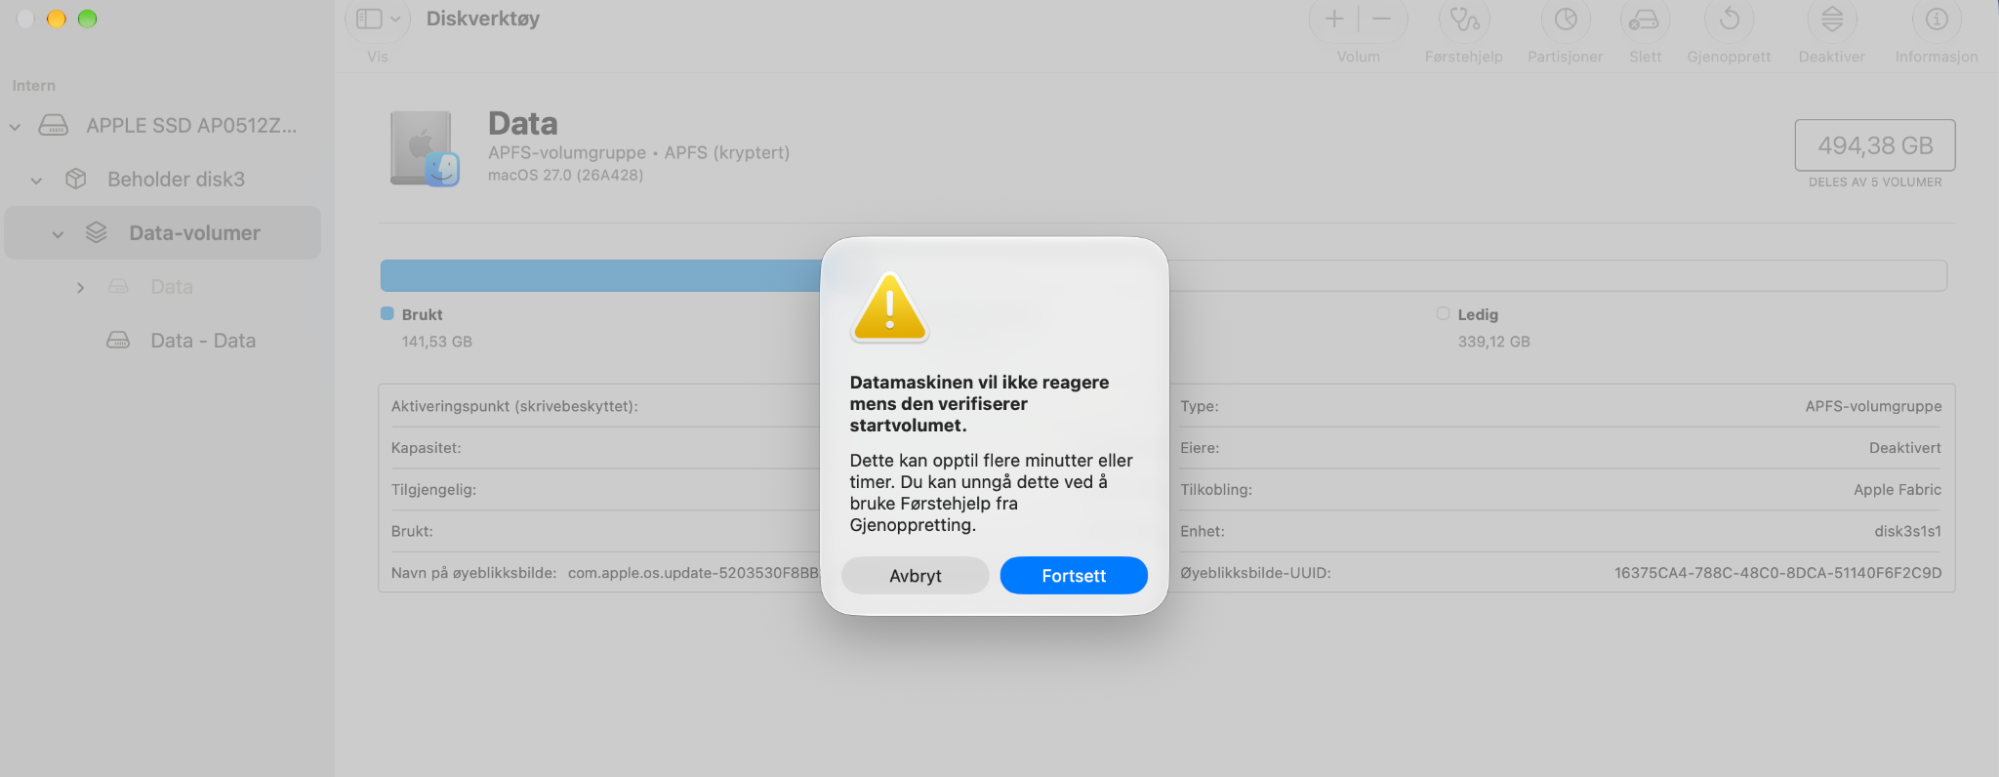Collapse the APPLE SSD tree chevron
Viewport: 1999px width, 777px height.
(15, 127)
